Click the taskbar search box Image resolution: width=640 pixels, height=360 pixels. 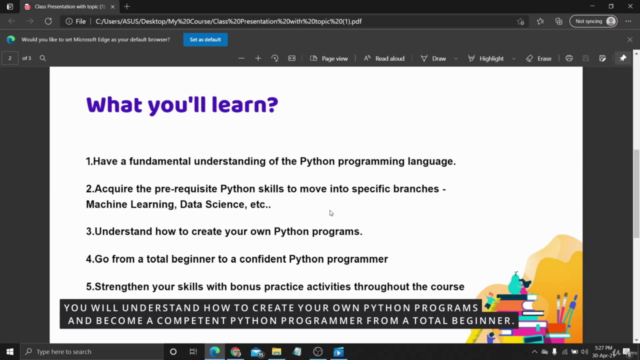pos(92,351)
